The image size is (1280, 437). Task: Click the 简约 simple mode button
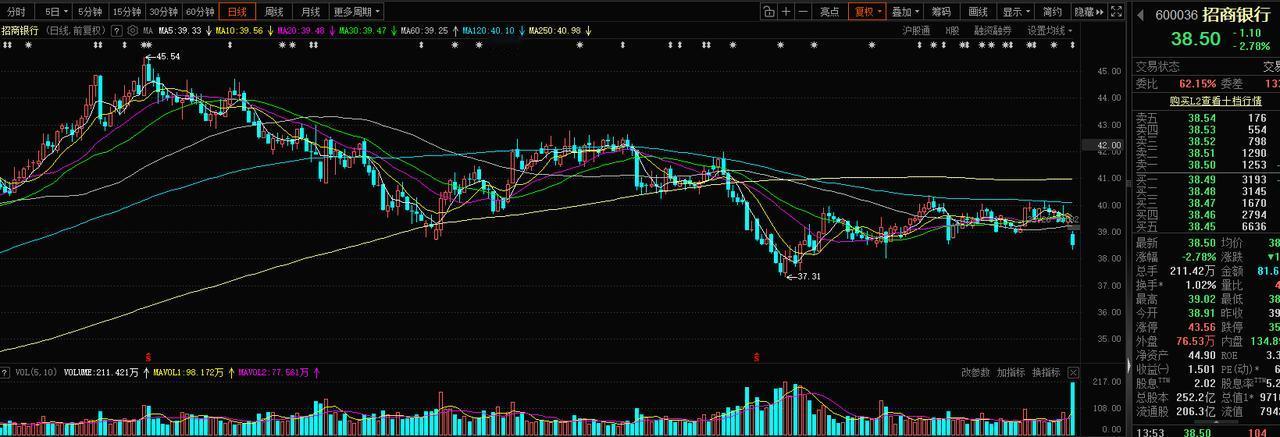click(1052, 12)
